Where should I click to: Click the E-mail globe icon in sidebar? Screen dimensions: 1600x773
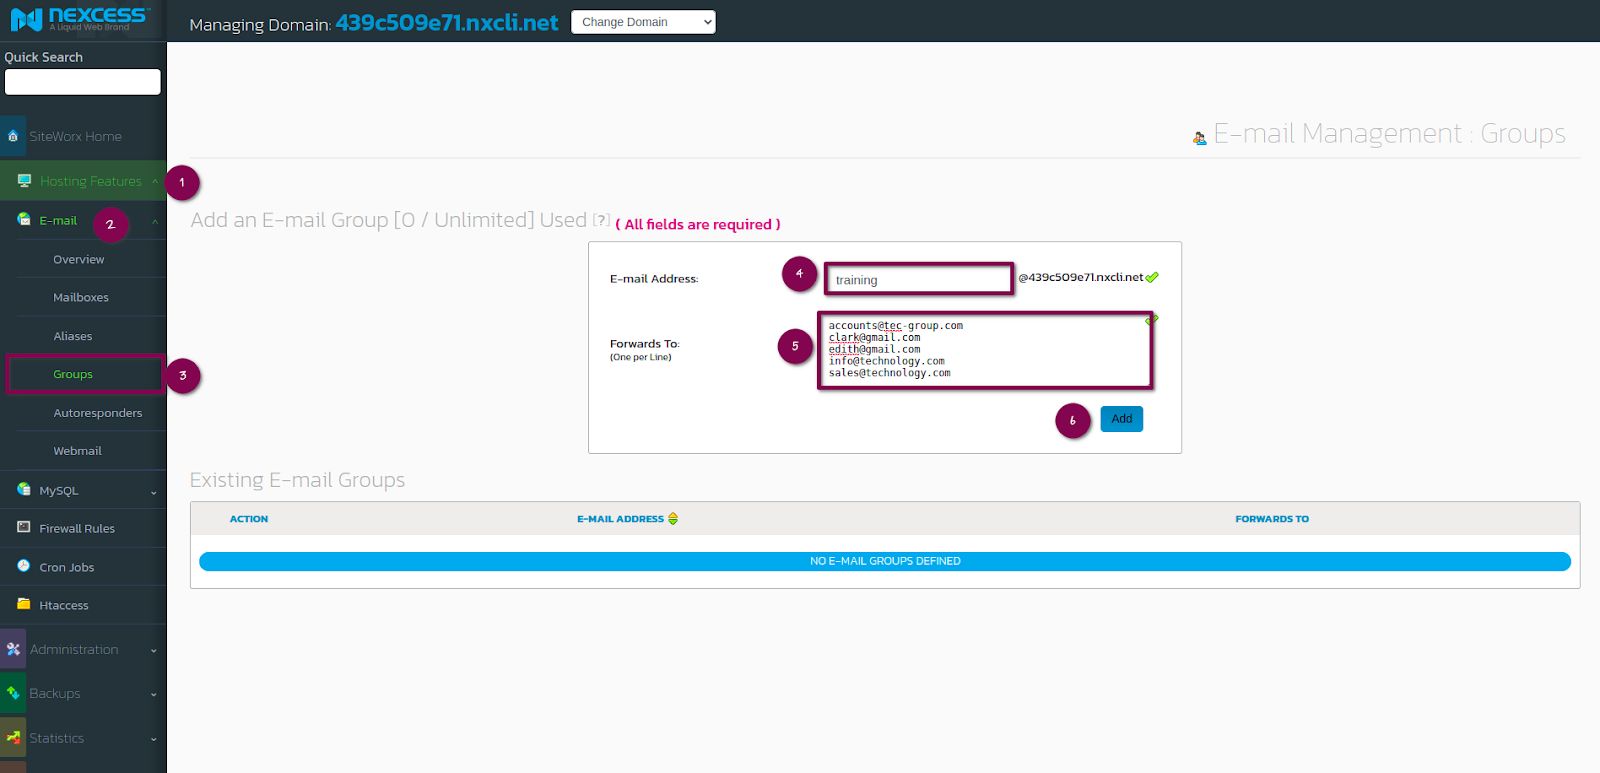pyautogui.click(x=24, y=220)
